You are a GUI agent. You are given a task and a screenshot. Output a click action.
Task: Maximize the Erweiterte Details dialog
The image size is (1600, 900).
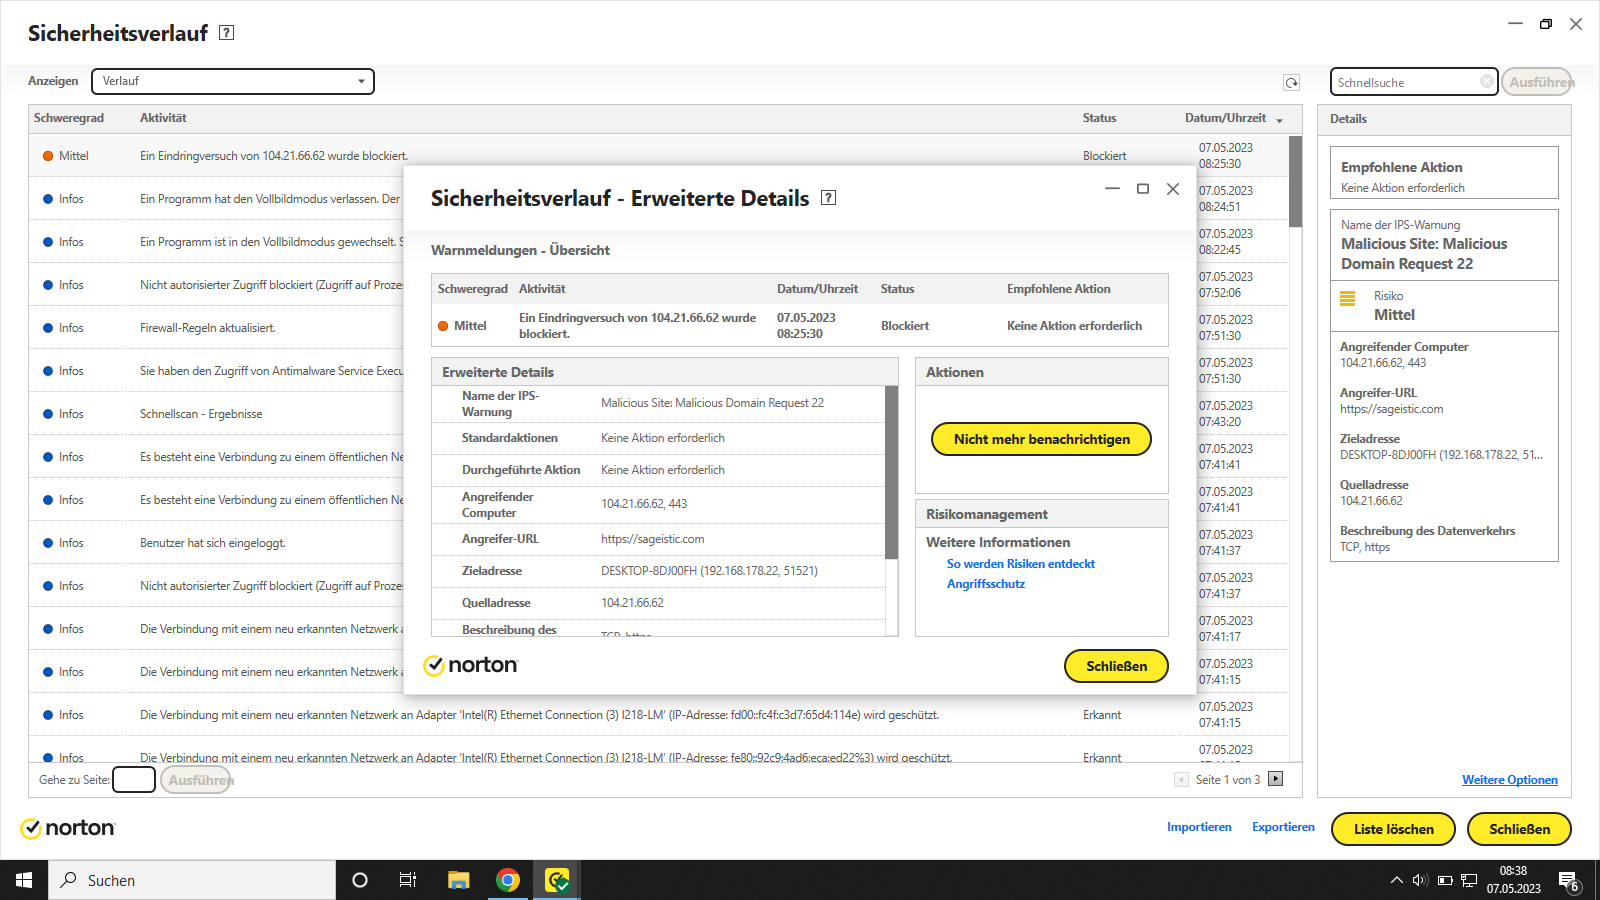pos(1143,189)
